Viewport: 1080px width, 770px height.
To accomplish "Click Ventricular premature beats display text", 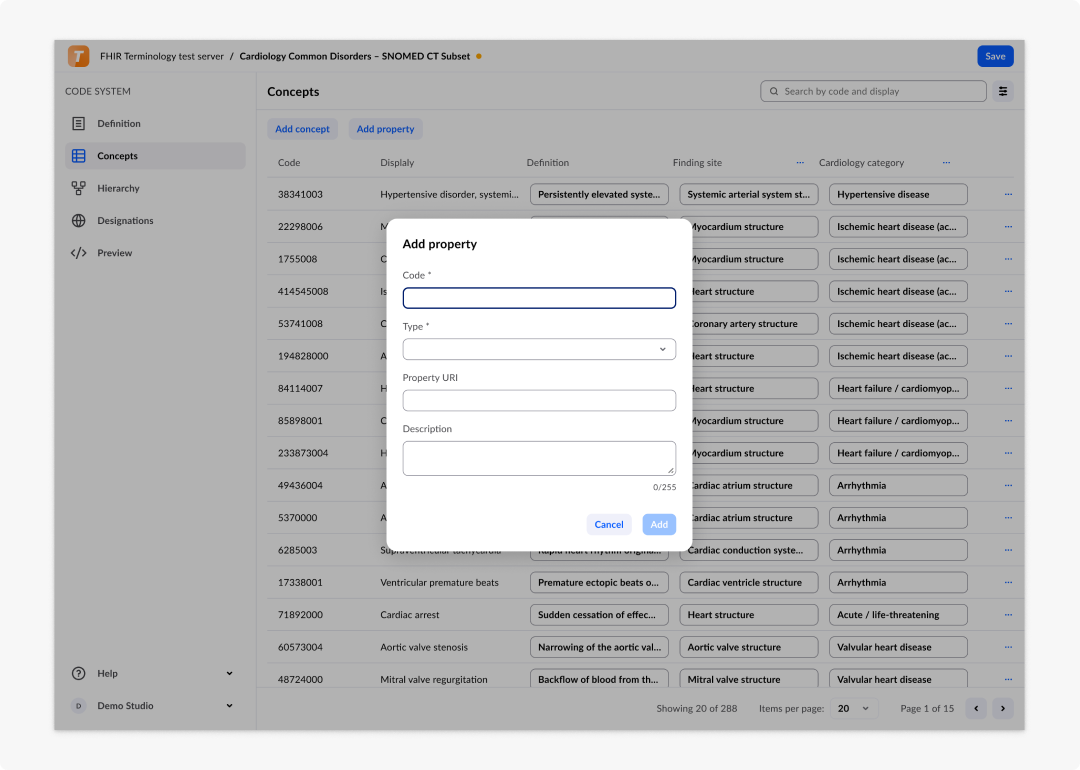I will 439,583.
